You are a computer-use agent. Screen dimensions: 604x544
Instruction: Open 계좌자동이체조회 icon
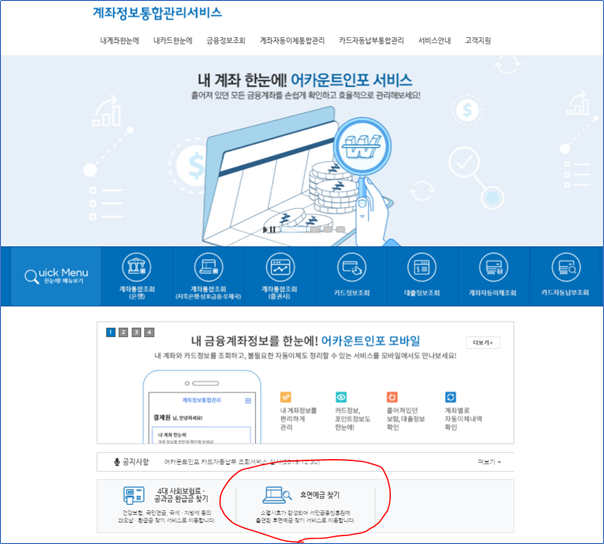(x=493, y=267)
